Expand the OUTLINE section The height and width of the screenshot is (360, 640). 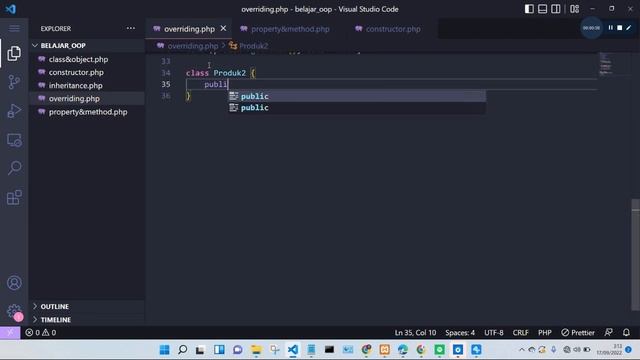click(x=87, y=307)
